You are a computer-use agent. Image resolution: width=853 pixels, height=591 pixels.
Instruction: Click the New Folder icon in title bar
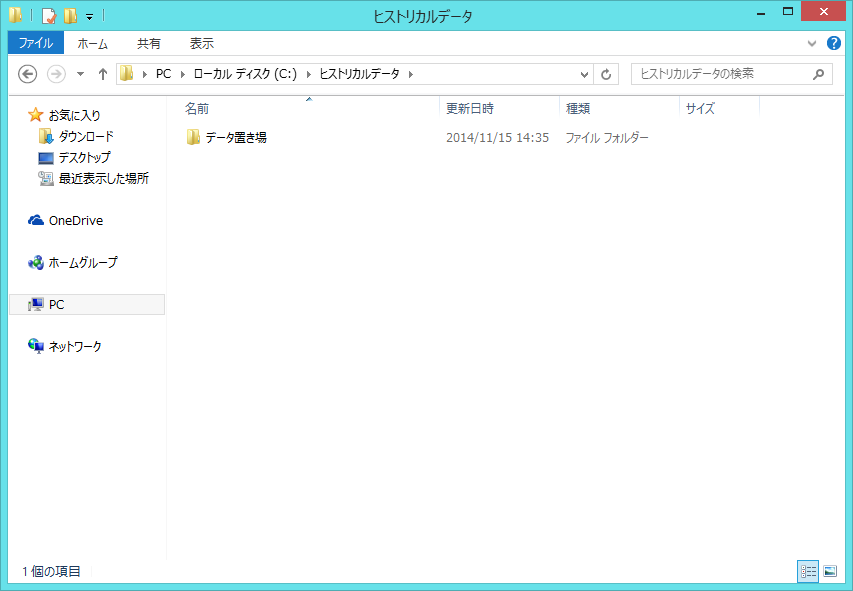[69, 16]
